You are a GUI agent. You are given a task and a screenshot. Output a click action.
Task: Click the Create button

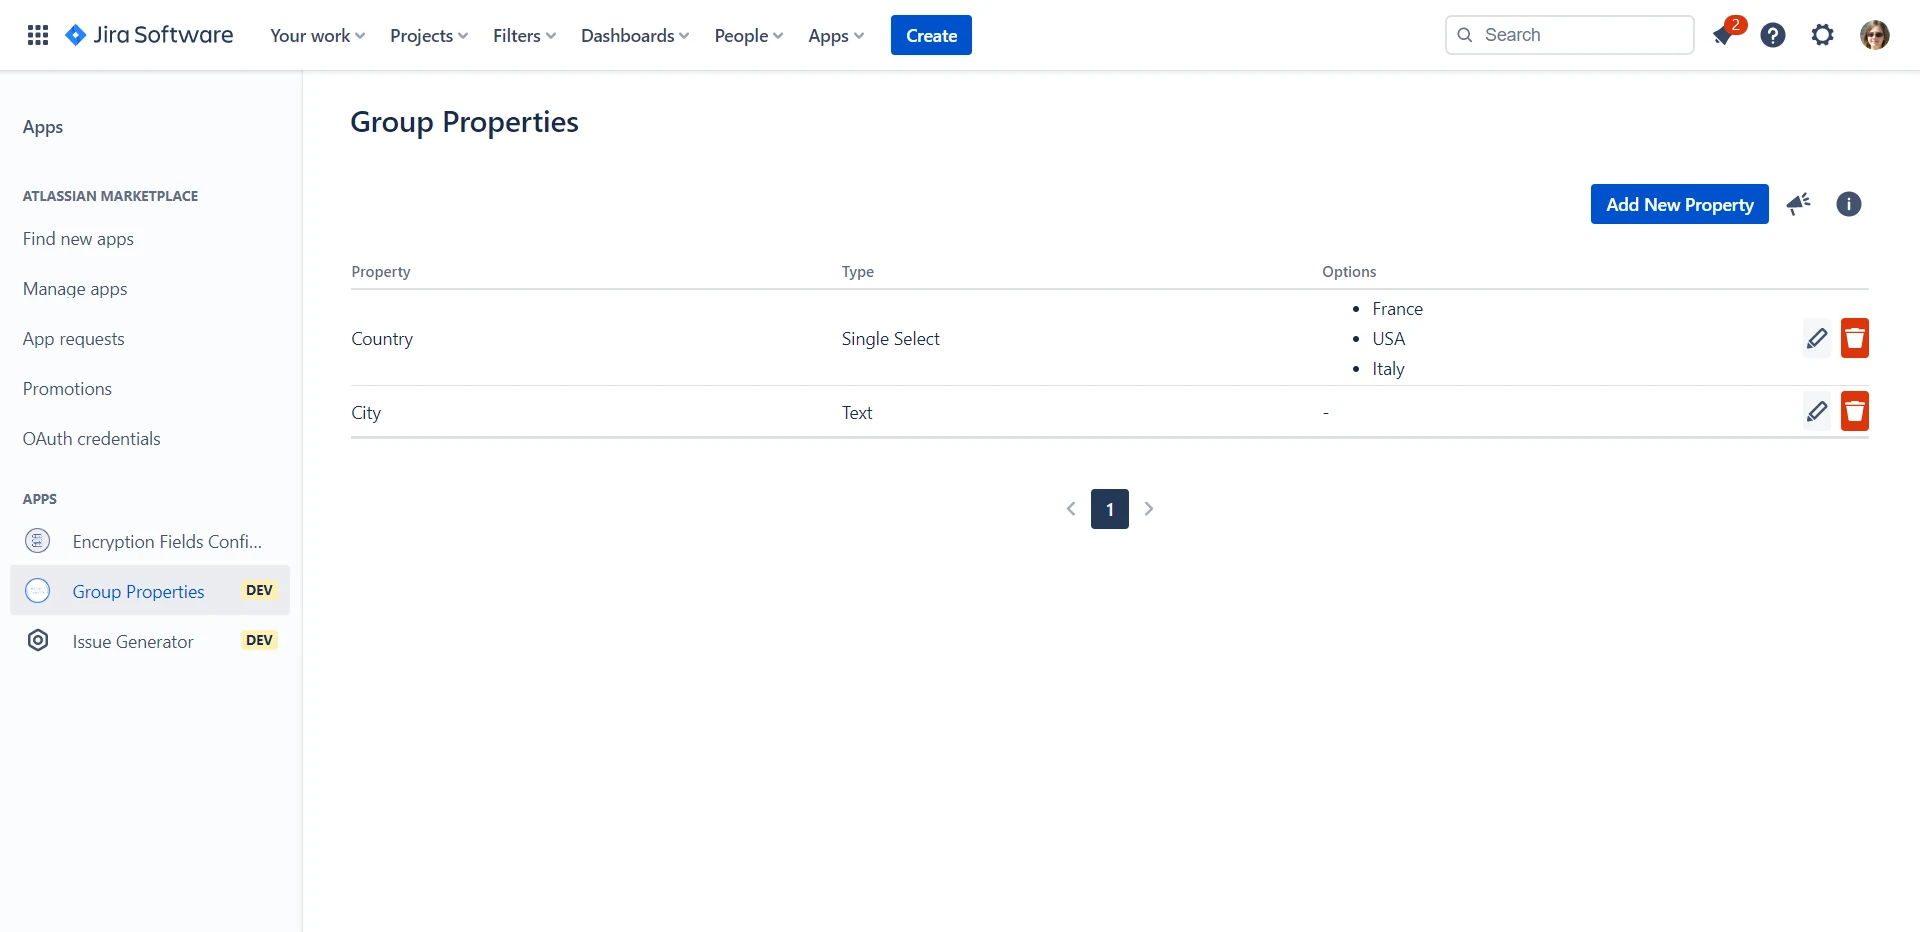pyautogui.click(x=931, y=35)
